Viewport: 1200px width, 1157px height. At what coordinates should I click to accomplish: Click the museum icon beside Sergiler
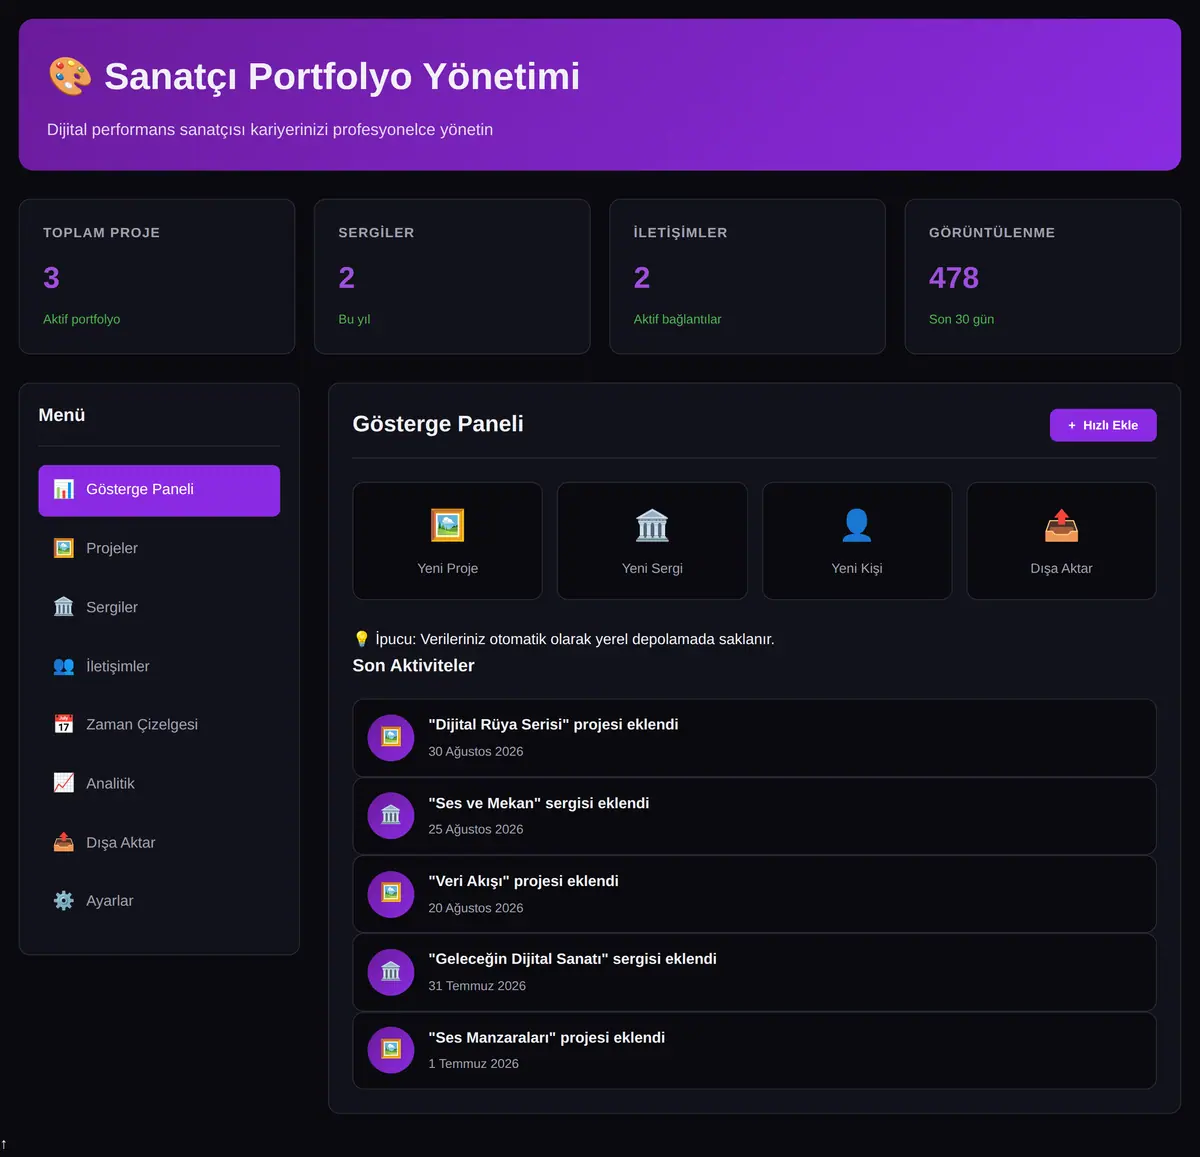(64, 607)
